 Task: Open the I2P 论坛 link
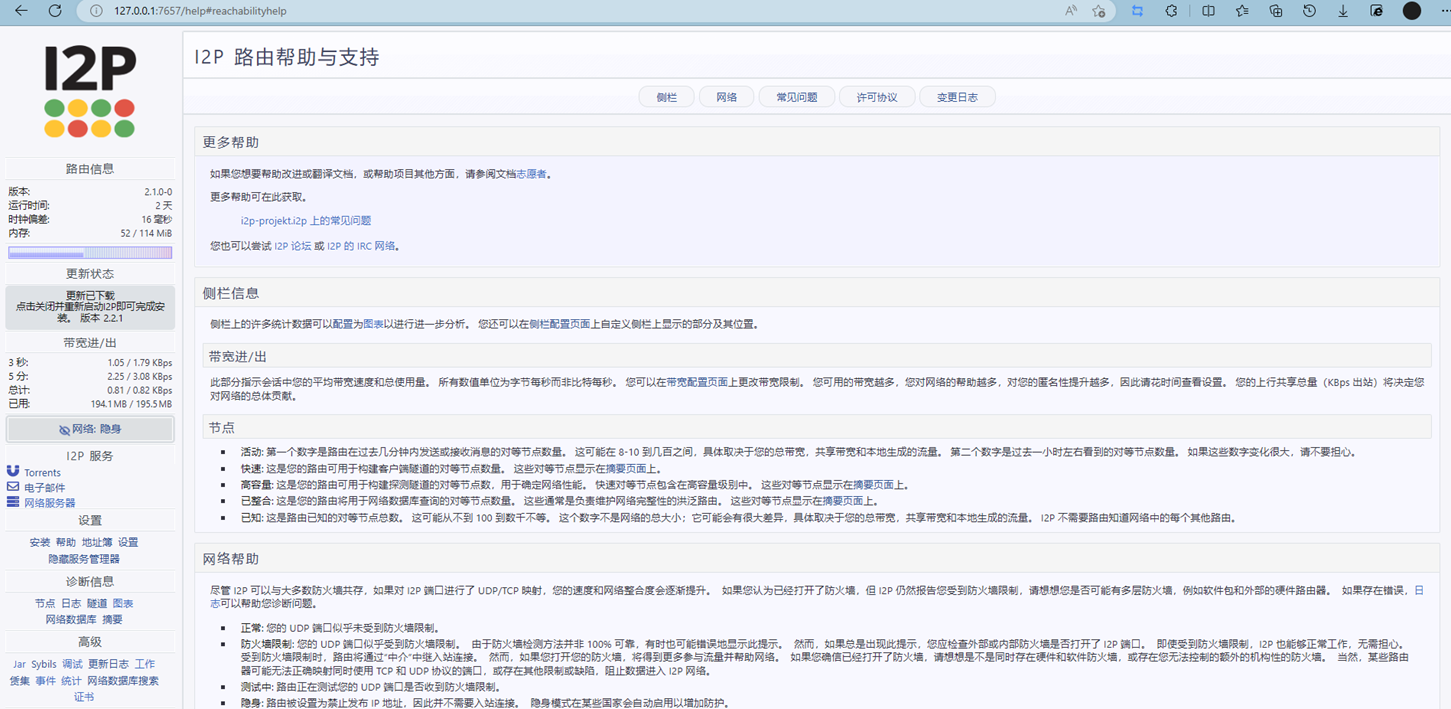293,246
